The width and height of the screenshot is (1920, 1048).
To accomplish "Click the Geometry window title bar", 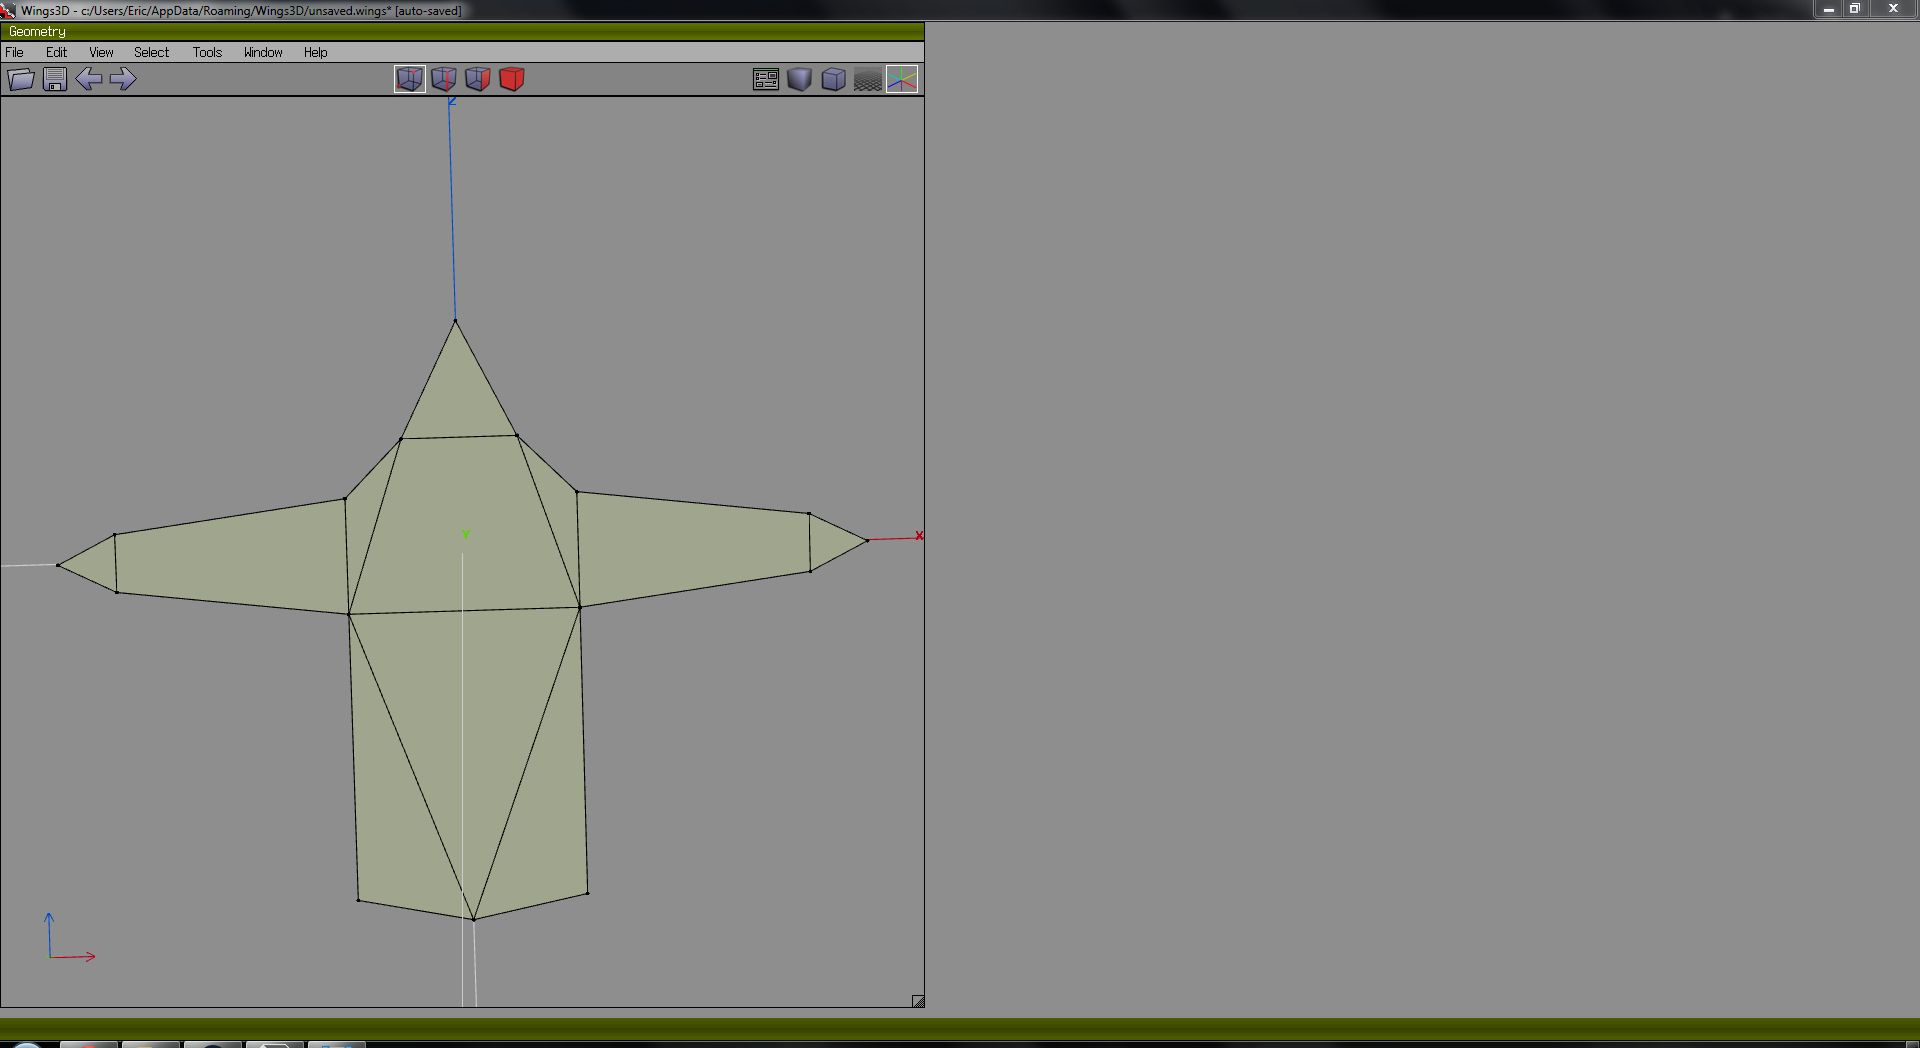I will click(x=462, y=32).
